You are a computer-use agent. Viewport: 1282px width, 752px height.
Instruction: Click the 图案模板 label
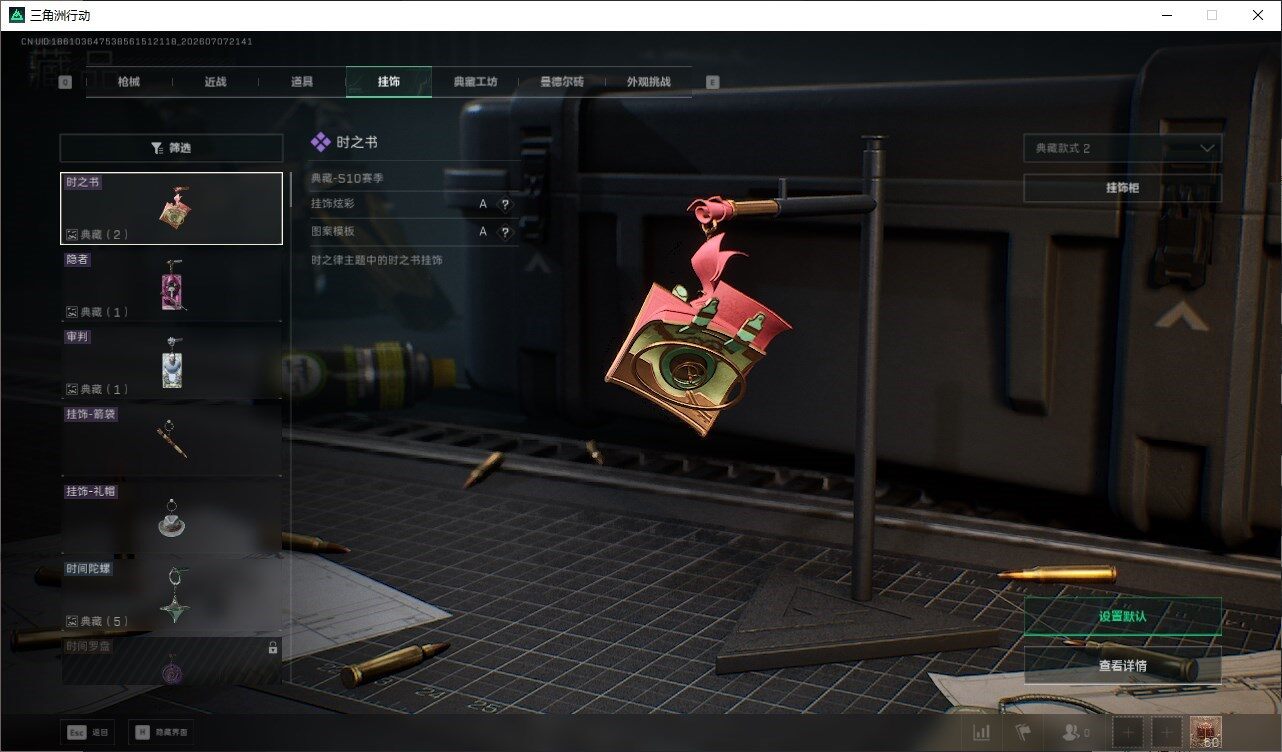tap(333, 232)
